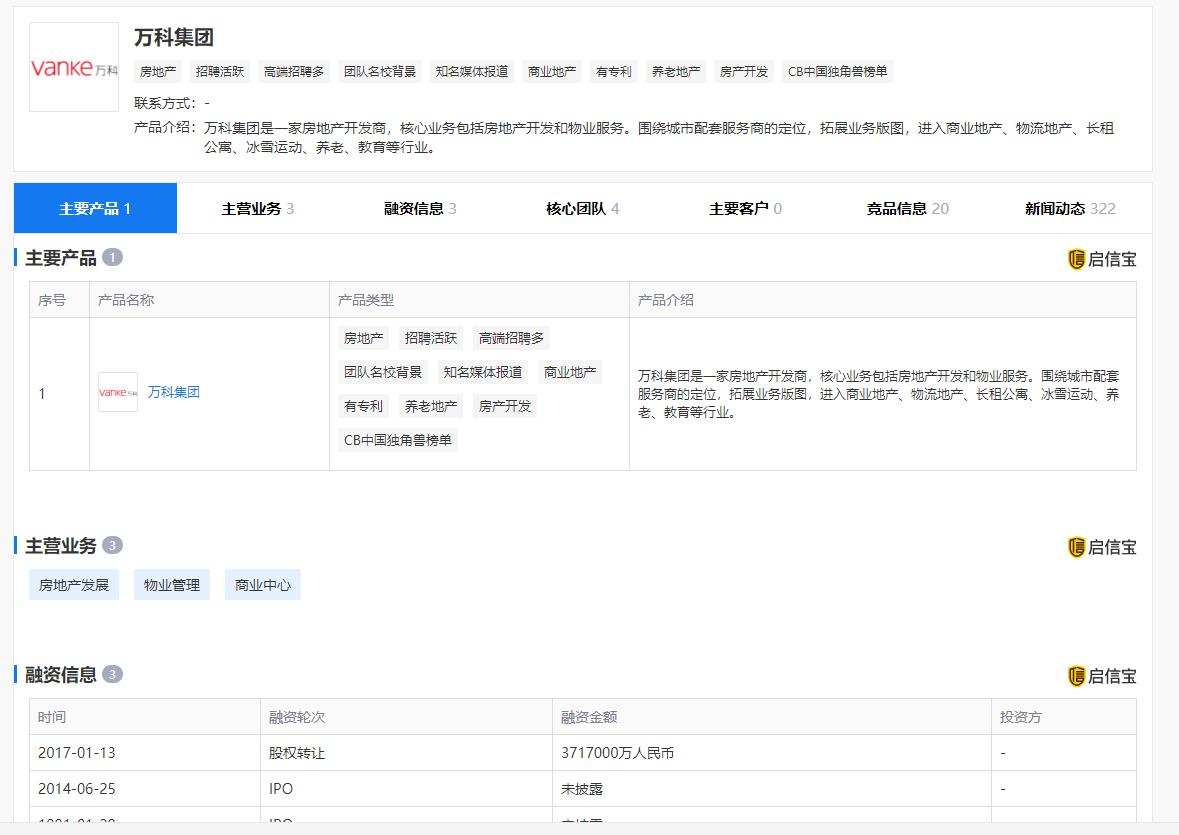This screenshot has height=835, width=1179.
Task: Click the 物业管理 business tag
Action: (171, 585)
